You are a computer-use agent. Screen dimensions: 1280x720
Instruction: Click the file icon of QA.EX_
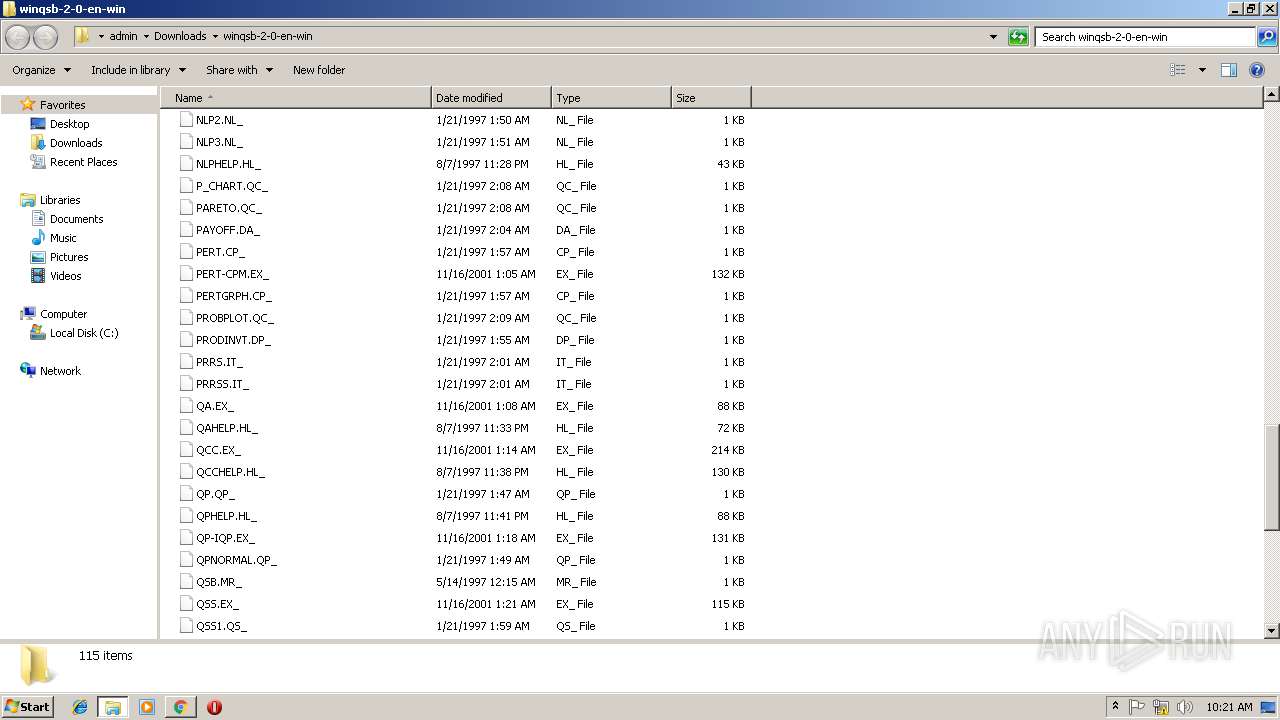pos(186,406)
